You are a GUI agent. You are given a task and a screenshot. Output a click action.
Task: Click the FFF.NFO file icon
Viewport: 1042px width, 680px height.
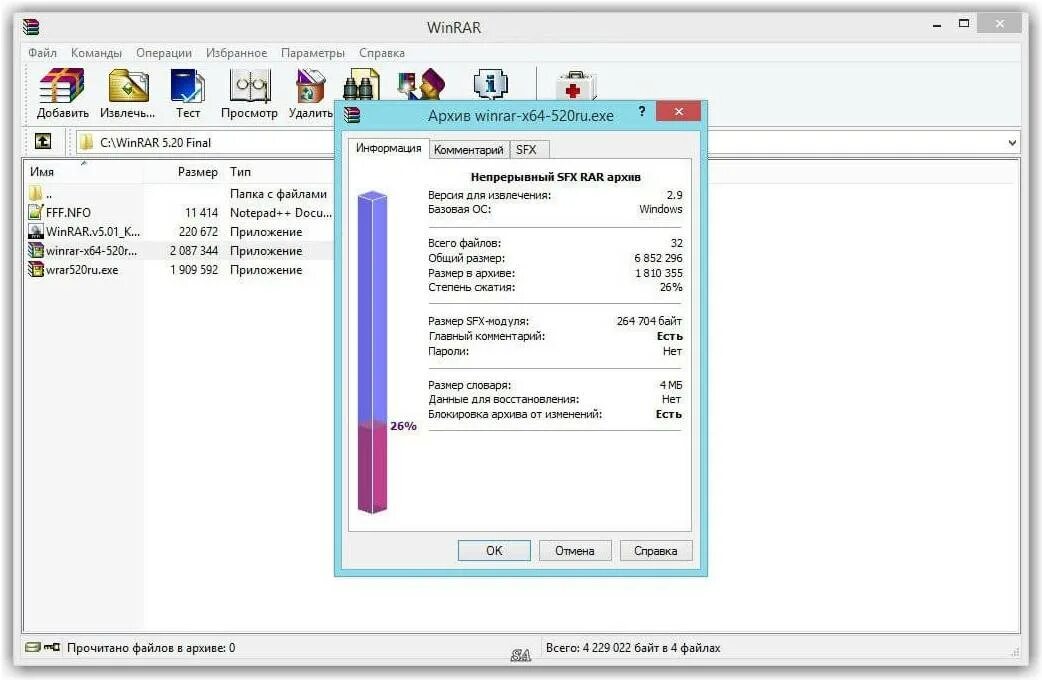pos(35,213)
